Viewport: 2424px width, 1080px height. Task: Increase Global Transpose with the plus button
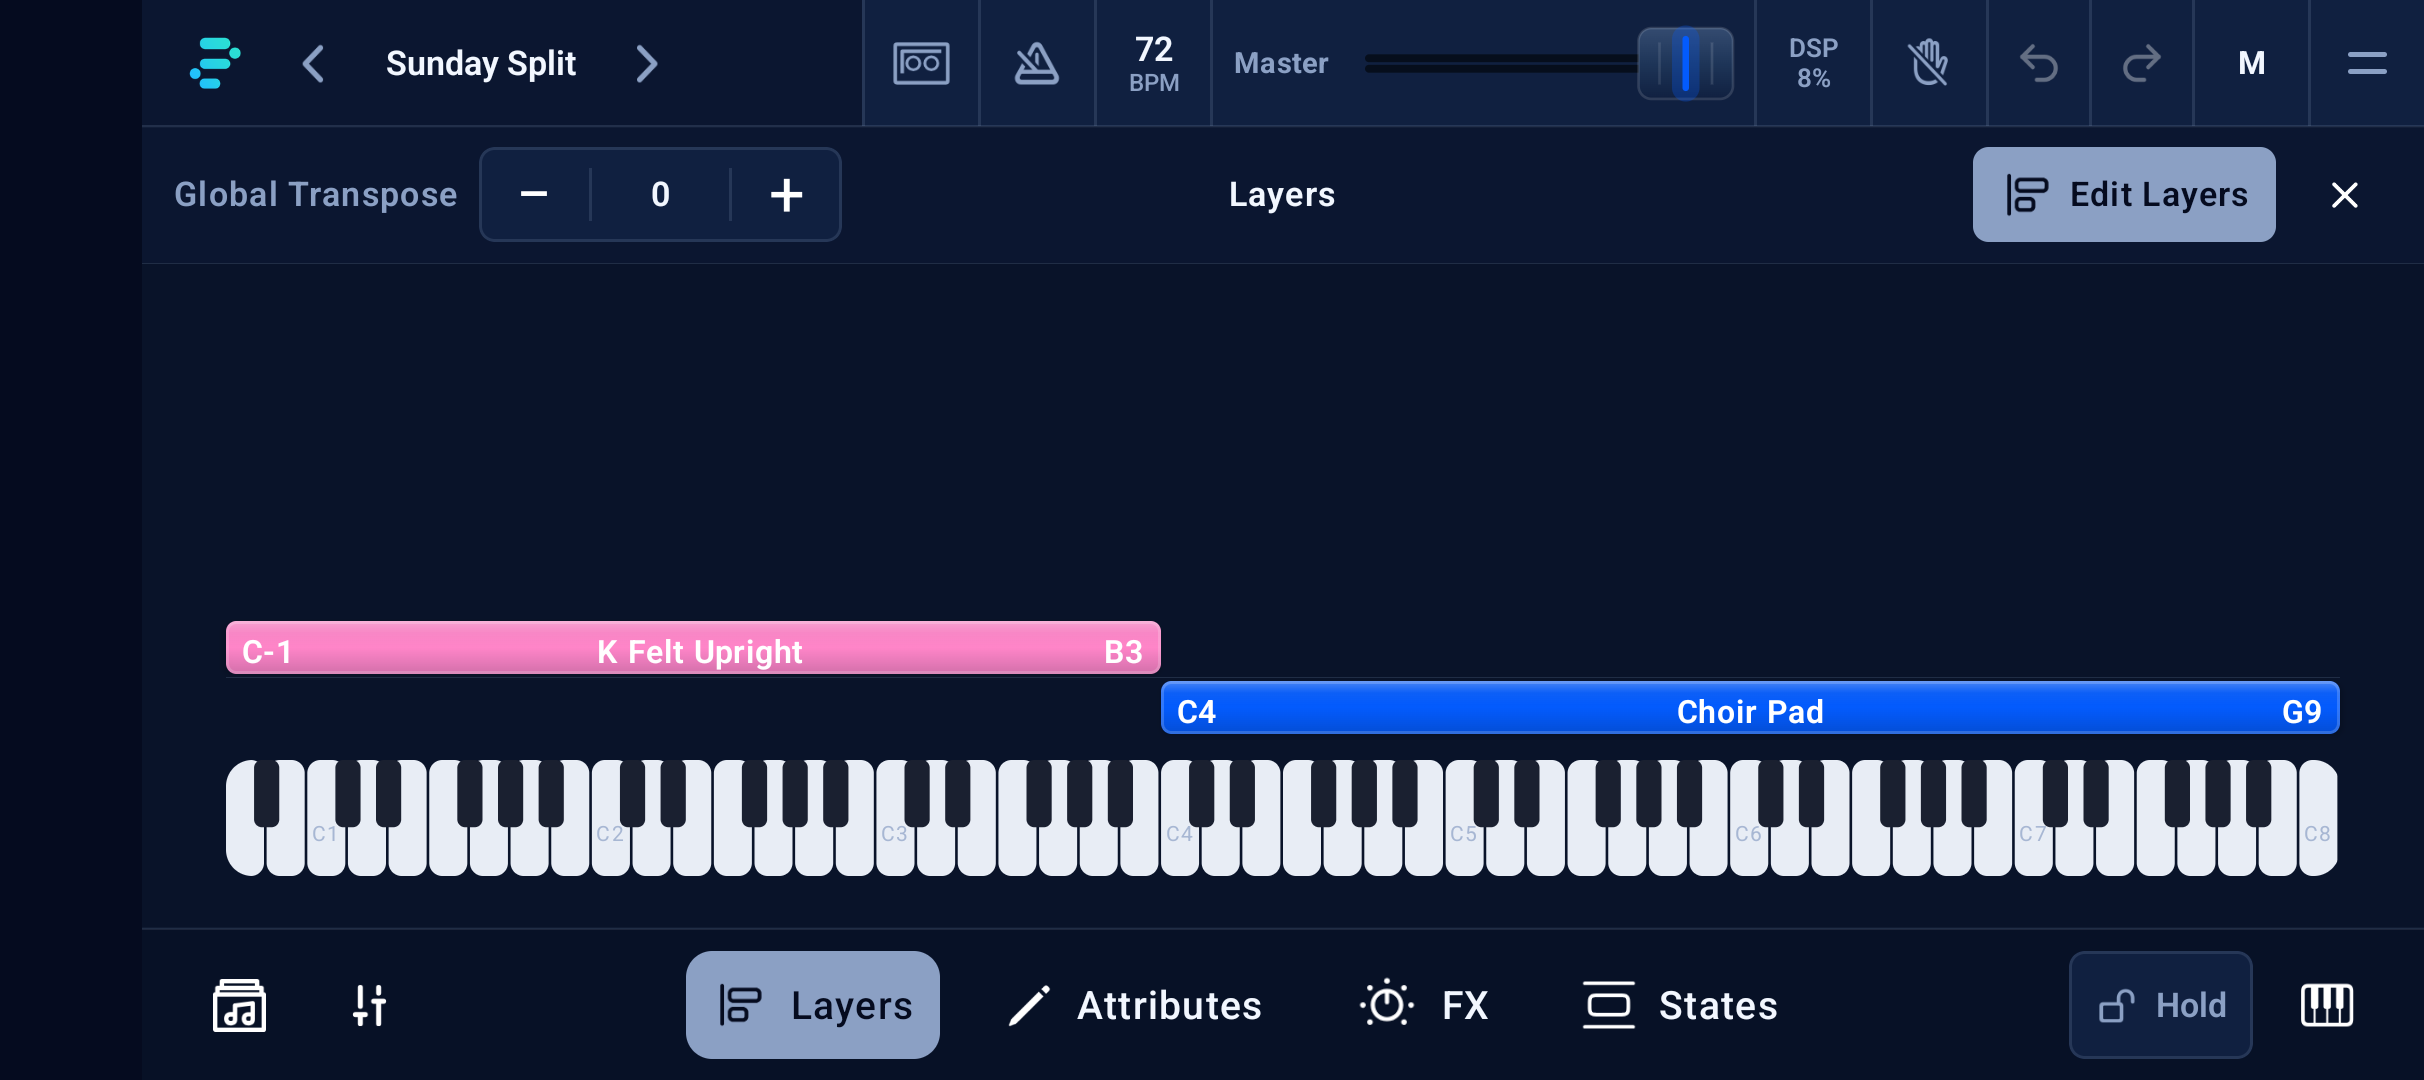click(x=786, y=194)
